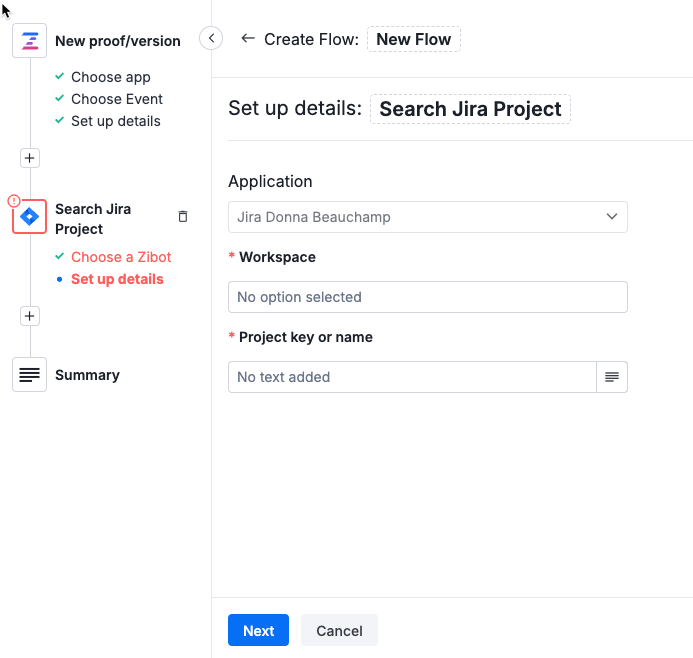Expand the Application dropdown arrow
The image size is (693, 658).
point(612,217)
